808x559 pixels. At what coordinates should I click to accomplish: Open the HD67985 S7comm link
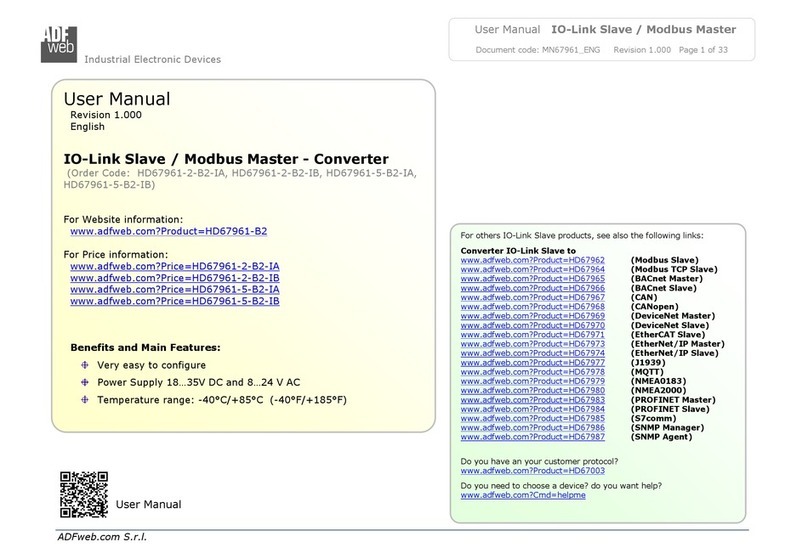click(533, 418)
